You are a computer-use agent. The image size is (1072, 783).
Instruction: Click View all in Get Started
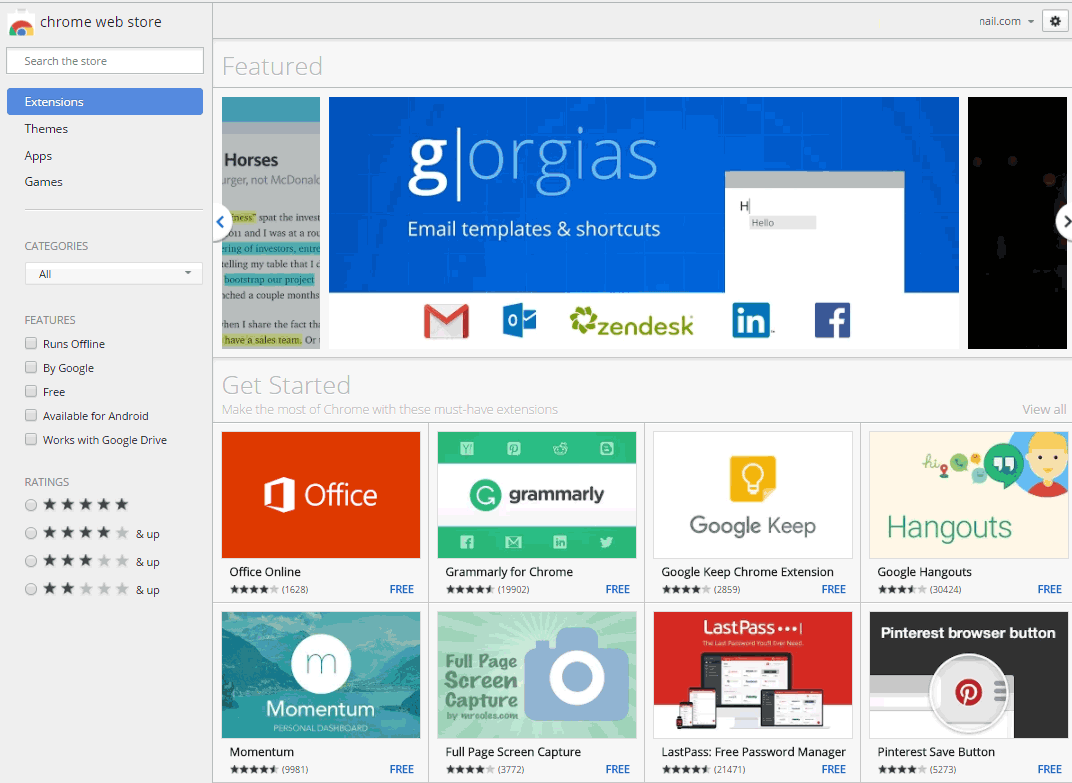pos(1044,409)
